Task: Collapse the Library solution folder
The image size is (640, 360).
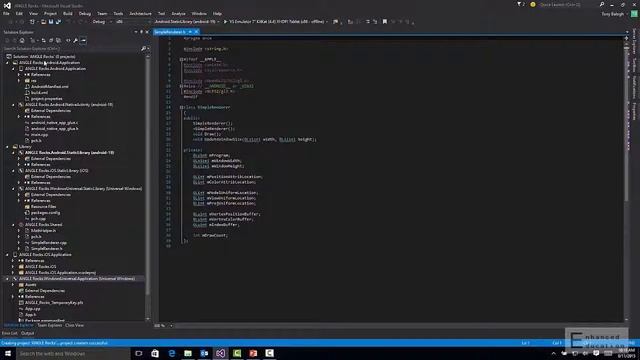Action: click(x=7, y=147)
